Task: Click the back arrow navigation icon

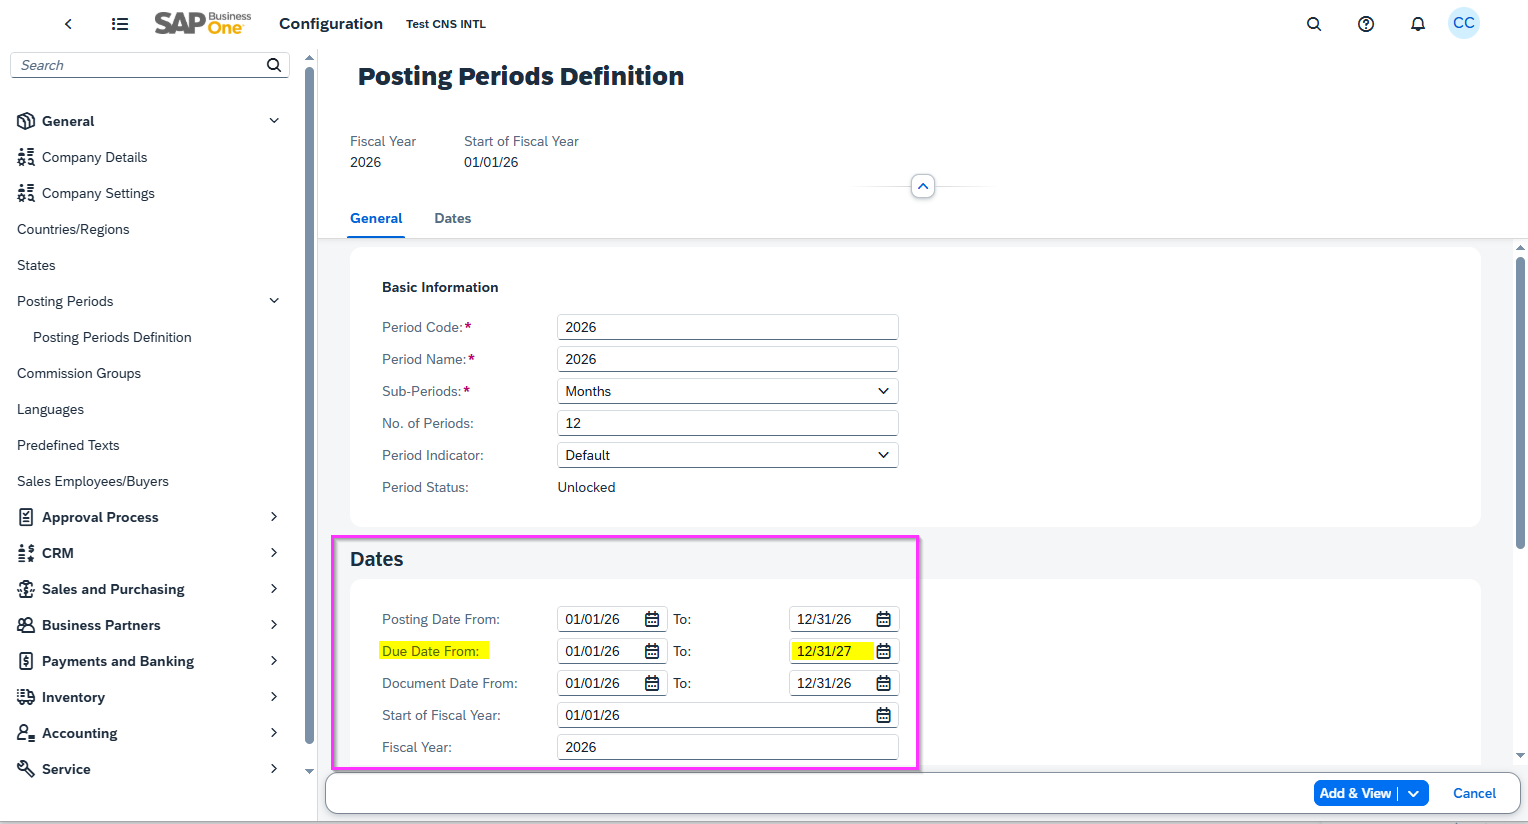Action: pyautogui.click(x=68, y=23)
